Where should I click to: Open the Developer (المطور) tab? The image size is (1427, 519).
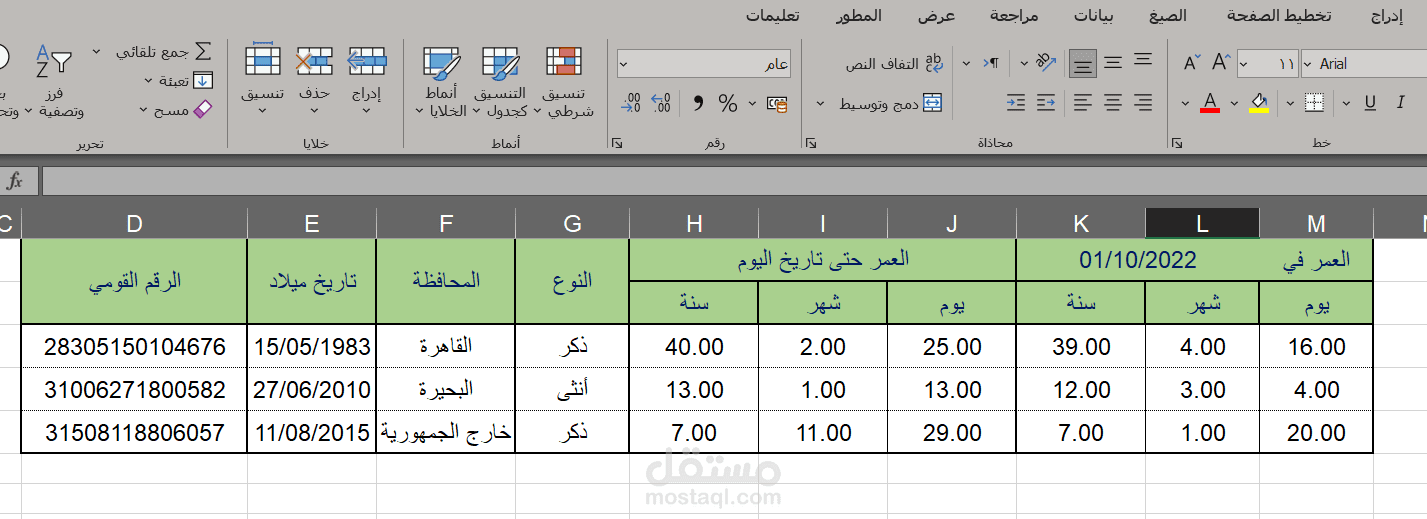click(859, 15)
